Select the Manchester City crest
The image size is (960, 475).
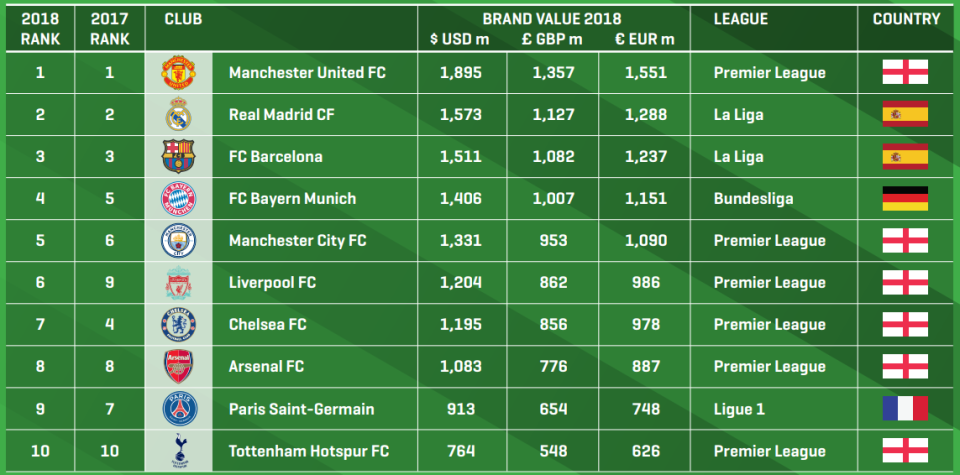coord(179,241)
